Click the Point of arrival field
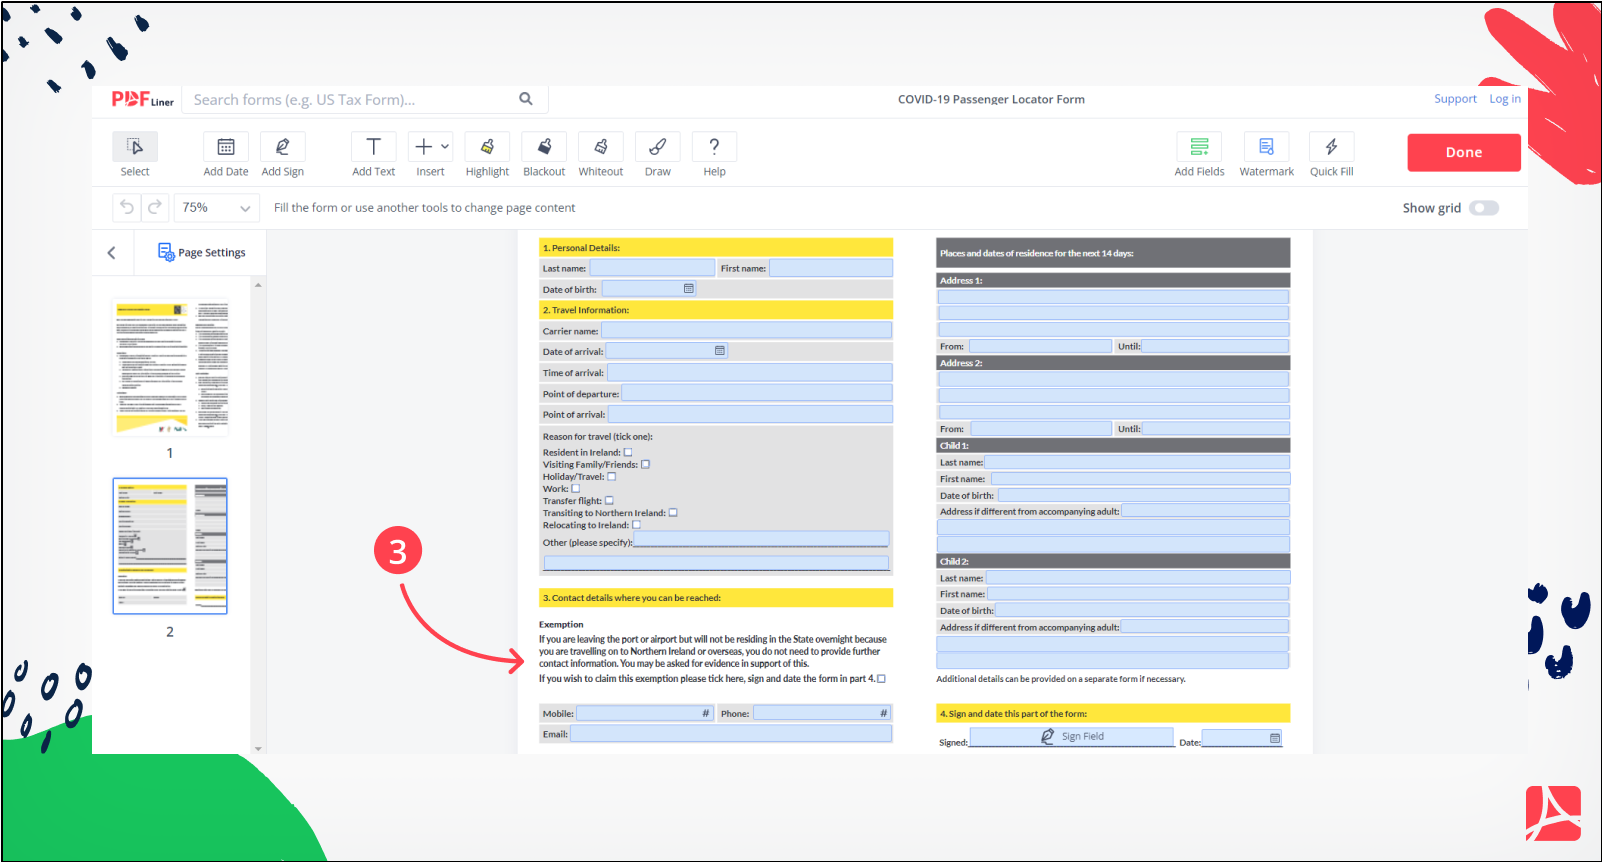This screenshot has width=1602, height=862. point(750,414)
